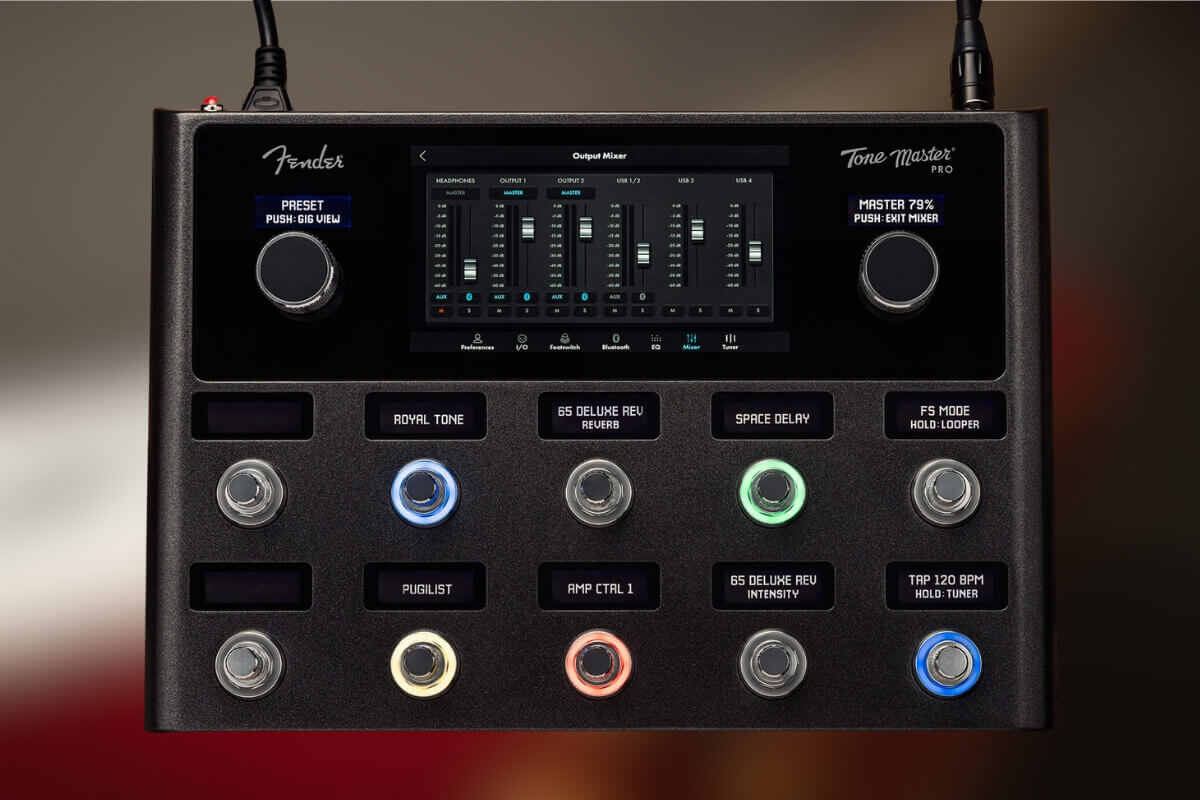Mute the Output 2 channel
The image size is (1200, 800).
(557, 310)
